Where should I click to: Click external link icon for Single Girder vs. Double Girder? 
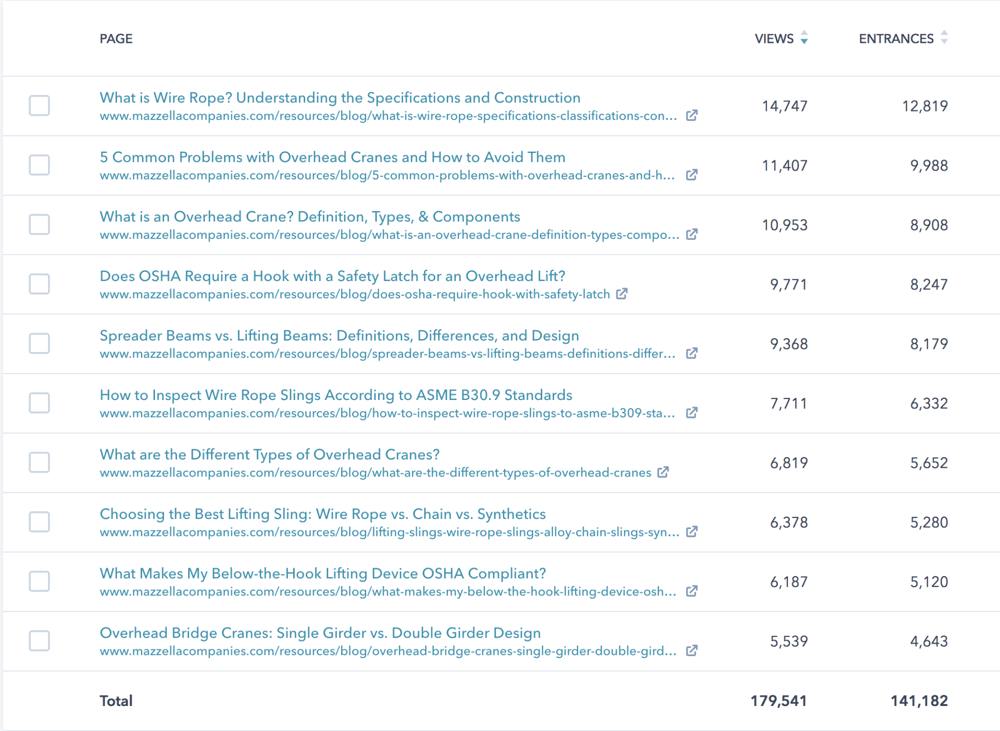[692, 651]
